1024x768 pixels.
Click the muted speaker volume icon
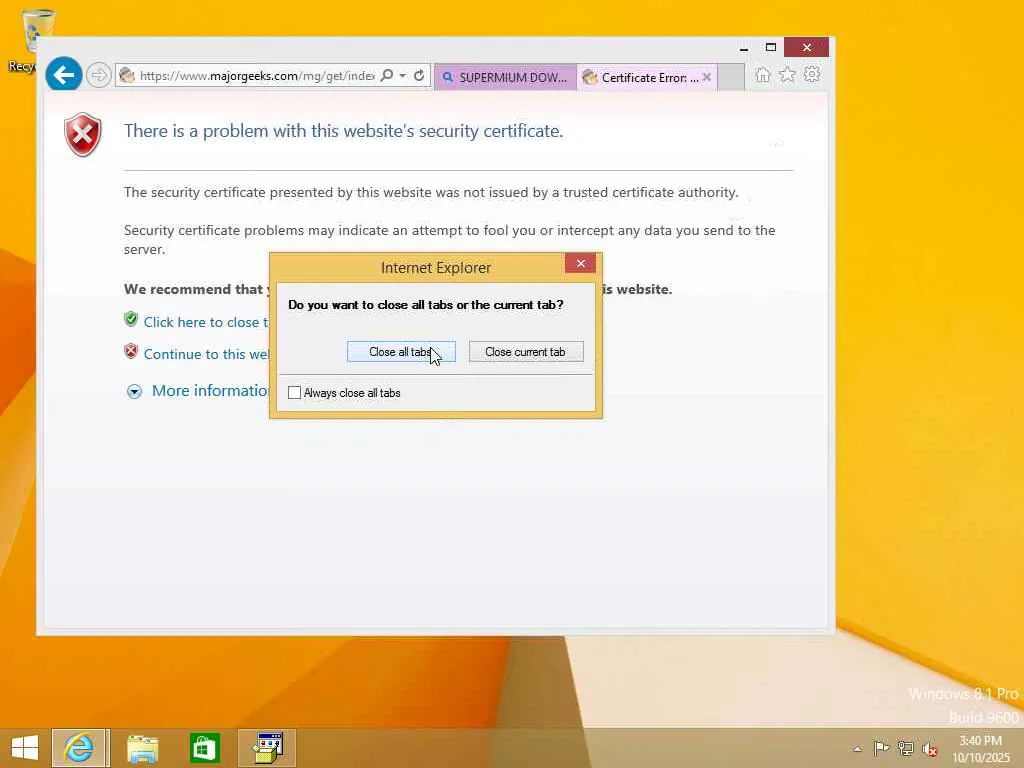click(929, 749)
